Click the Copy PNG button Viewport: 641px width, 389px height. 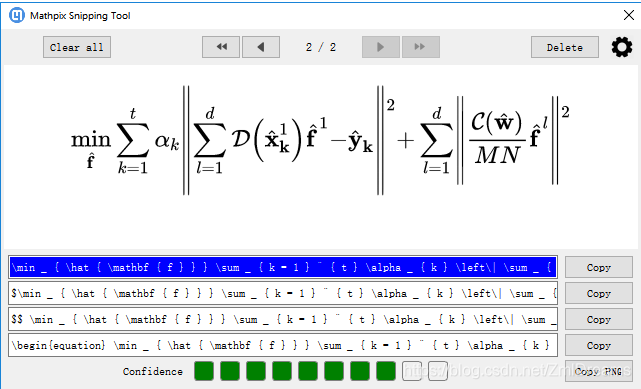[599, 371]
